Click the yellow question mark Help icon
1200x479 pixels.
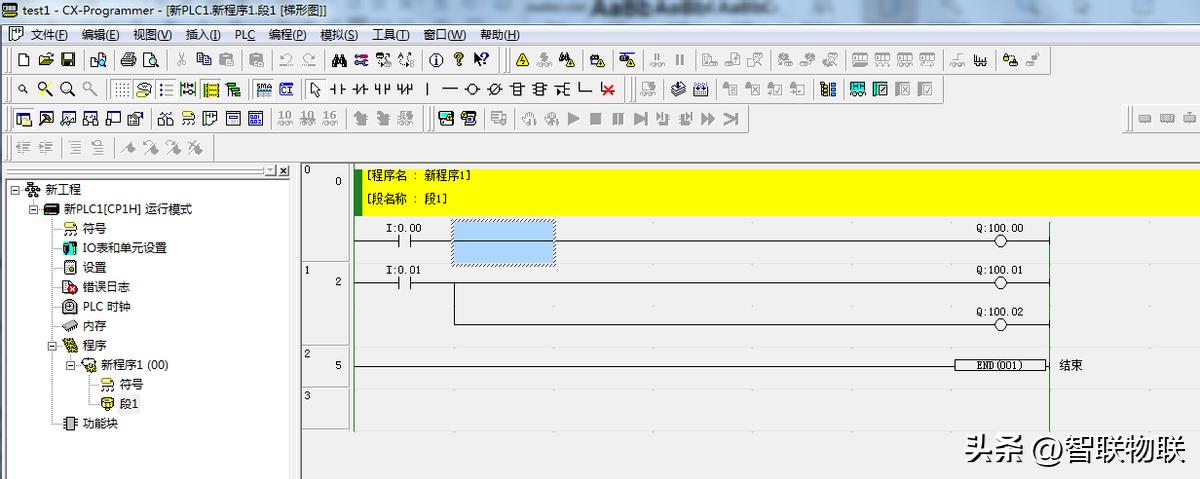pos(459,60)
